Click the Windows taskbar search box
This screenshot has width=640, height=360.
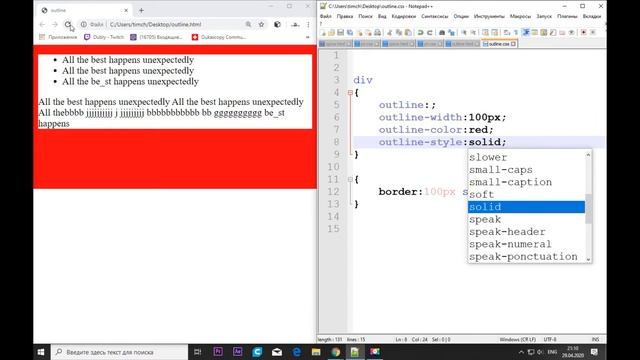(x=119, y=352)
